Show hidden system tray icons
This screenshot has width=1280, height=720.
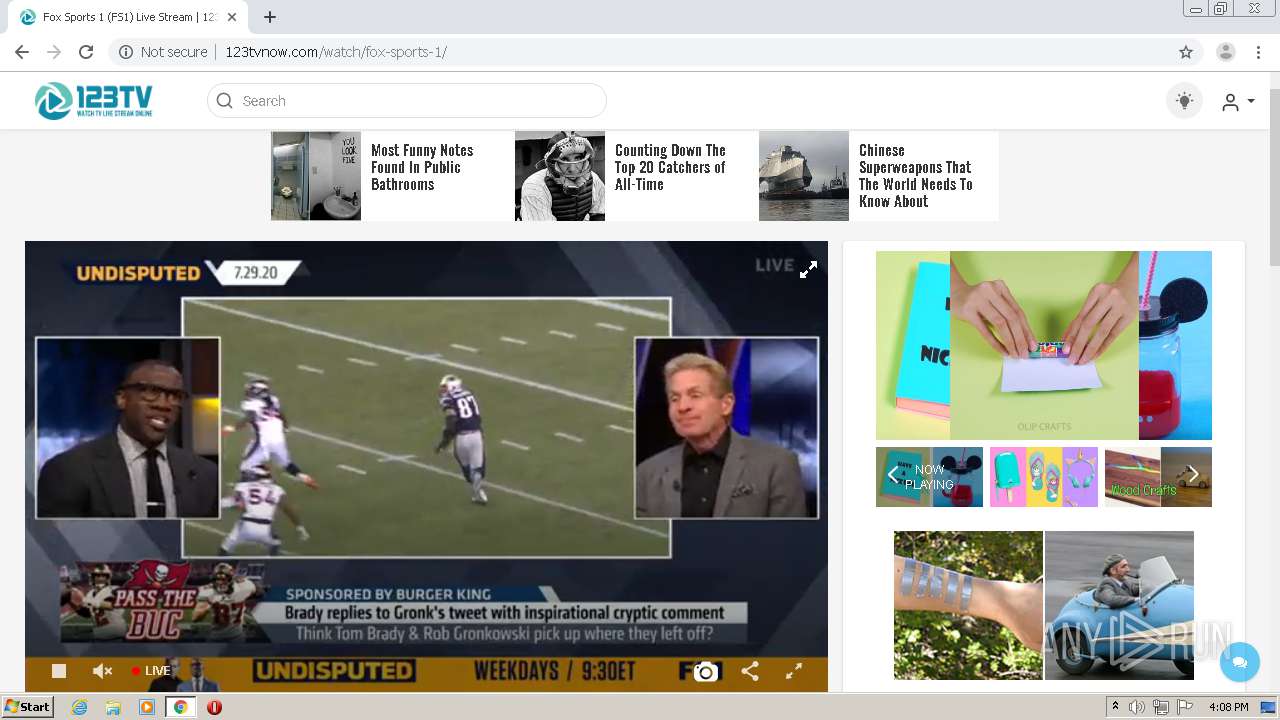[x=1115, y=707]
